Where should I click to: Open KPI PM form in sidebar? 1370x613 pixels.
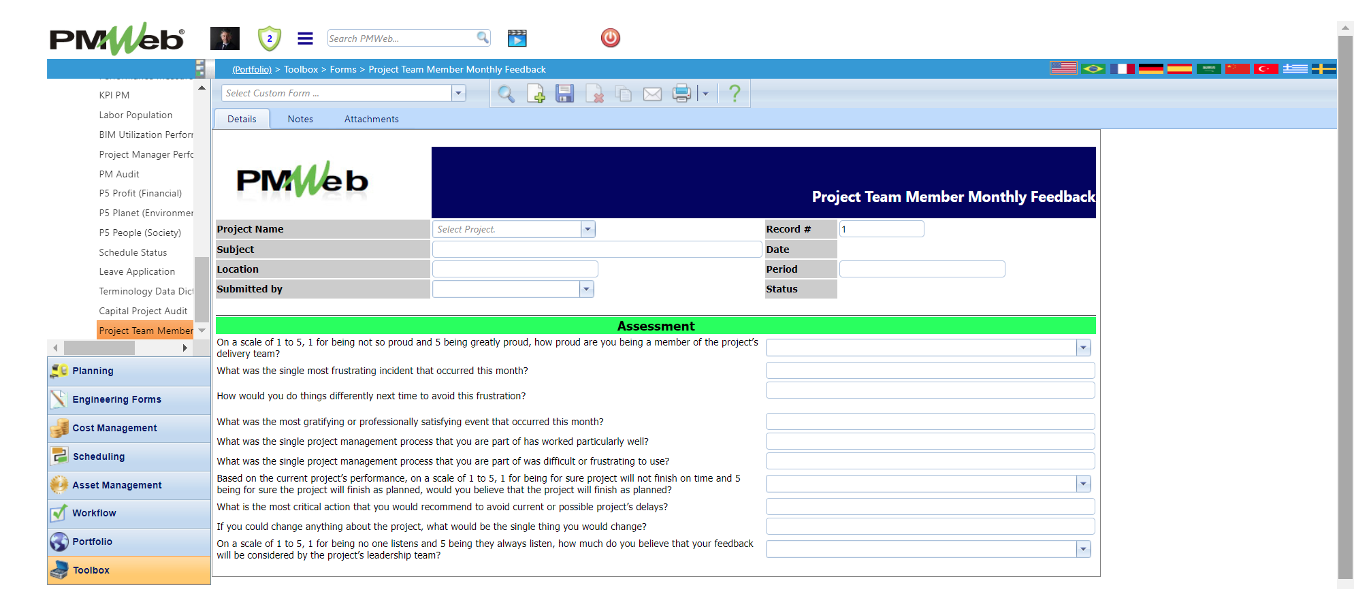coord(114,95)
